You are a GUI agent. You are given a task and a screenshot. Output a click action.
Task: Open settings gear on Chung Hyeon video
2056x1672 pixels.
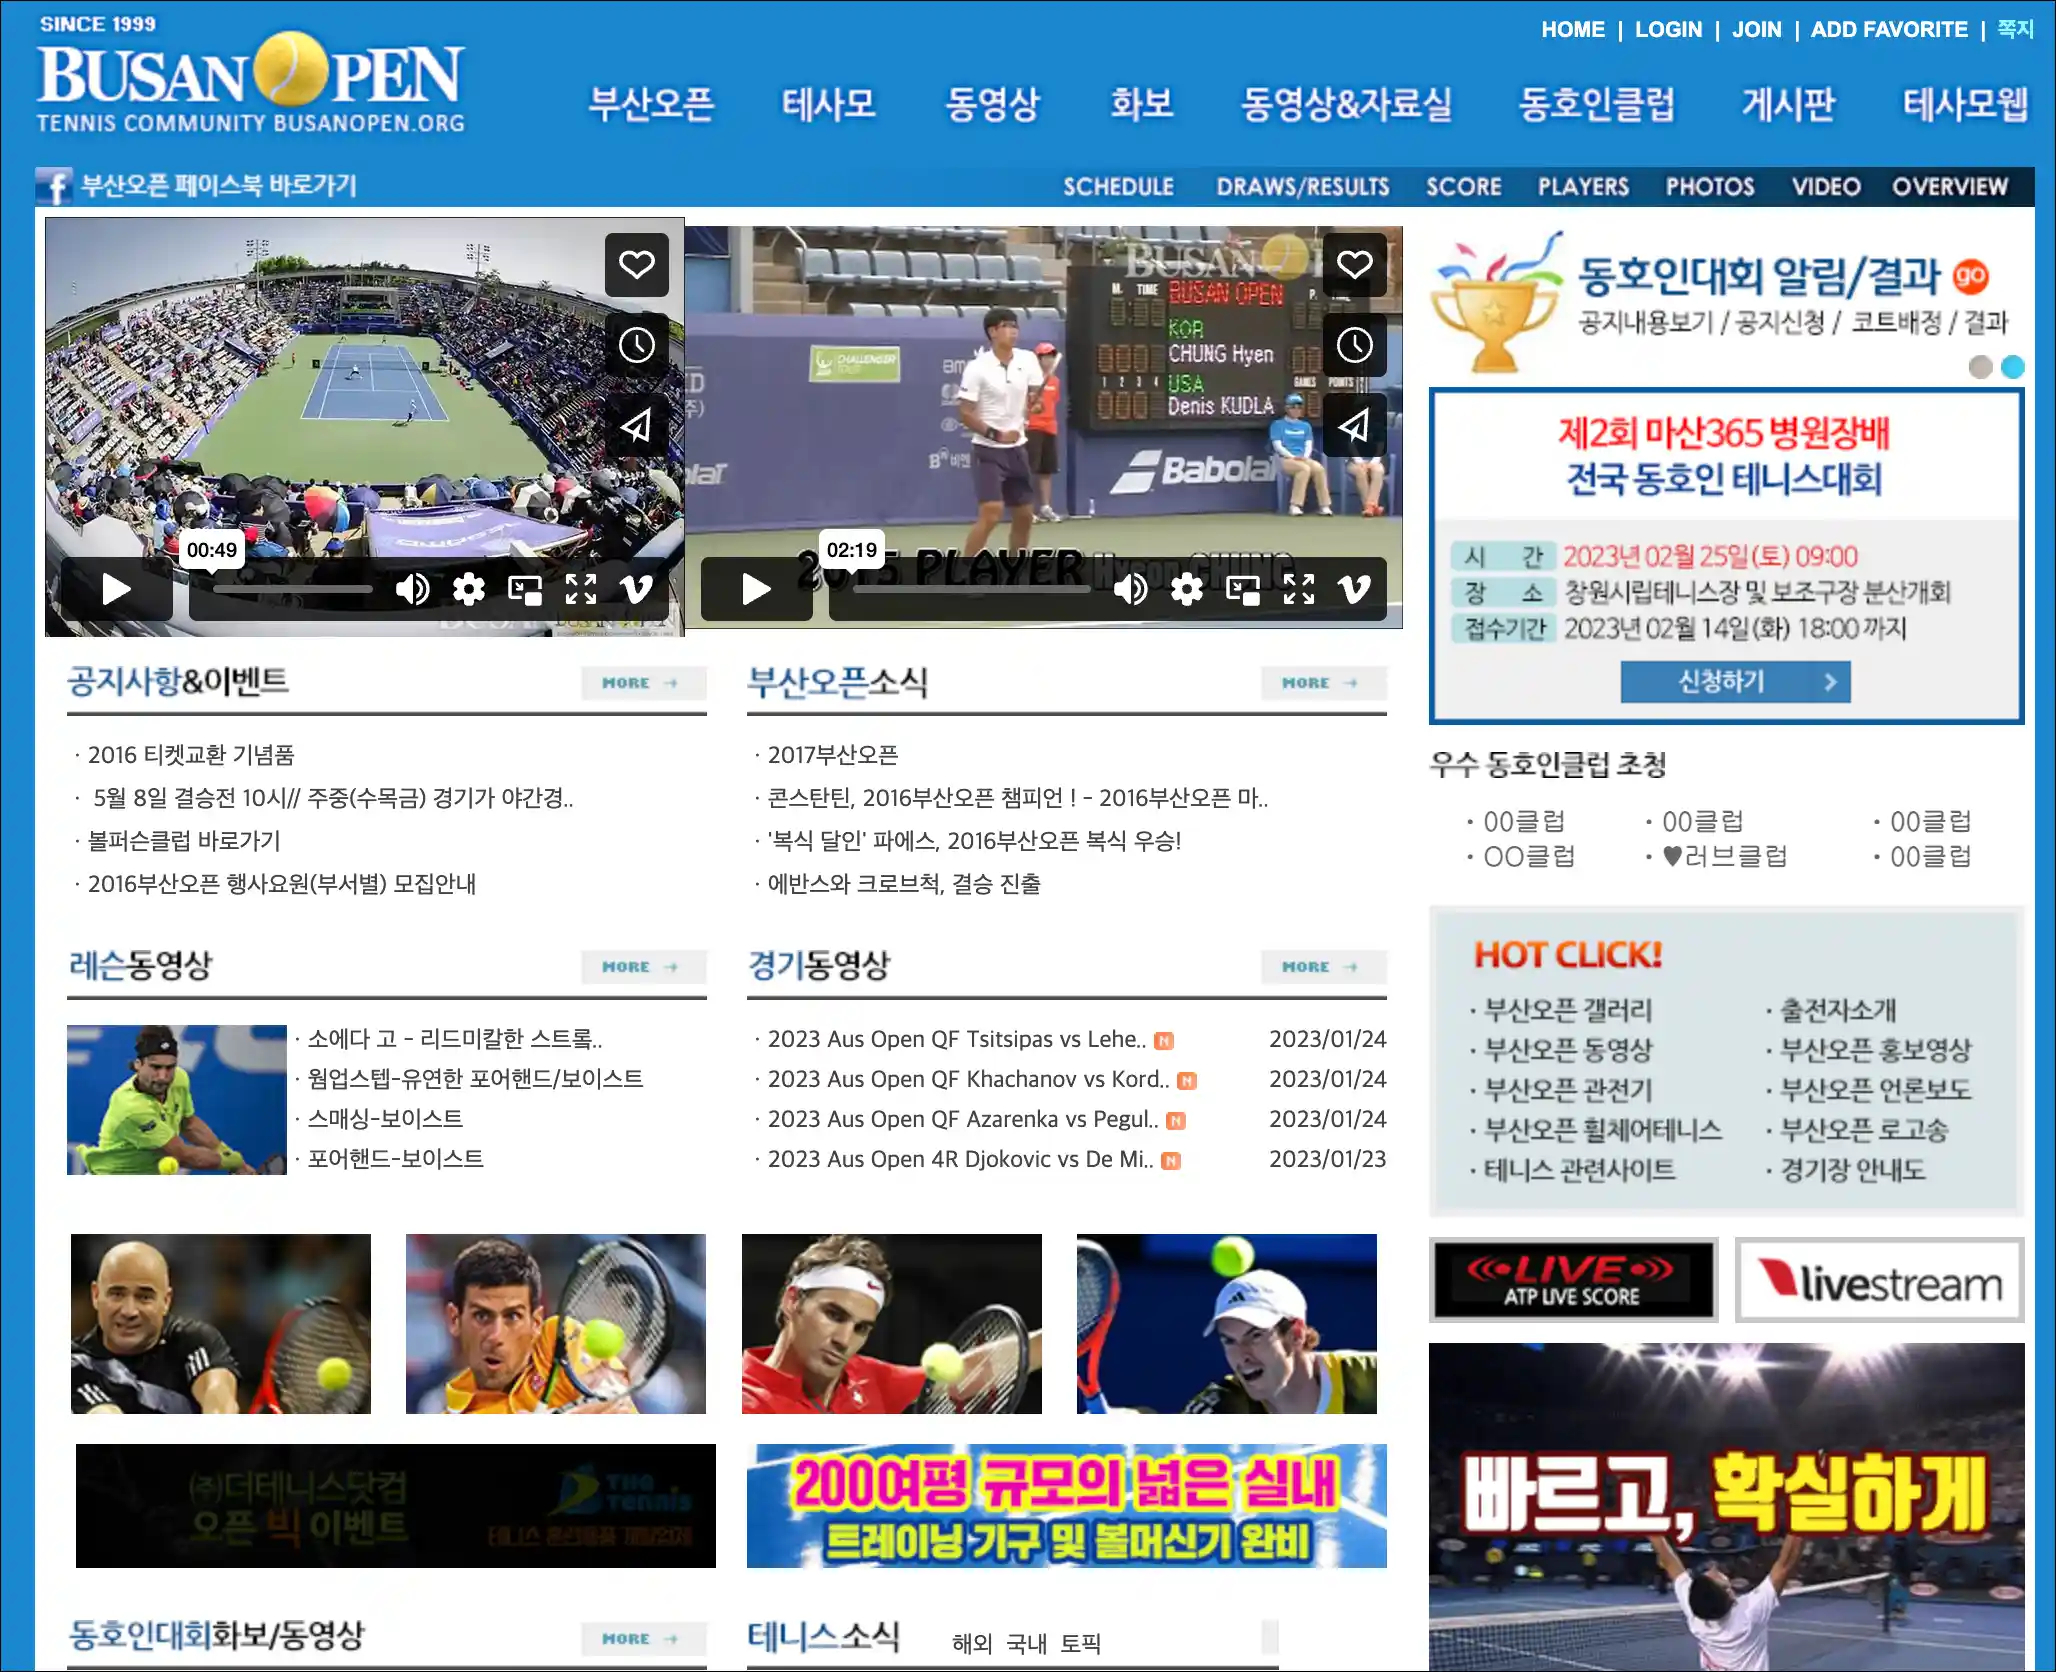[x=1186, y=589]
